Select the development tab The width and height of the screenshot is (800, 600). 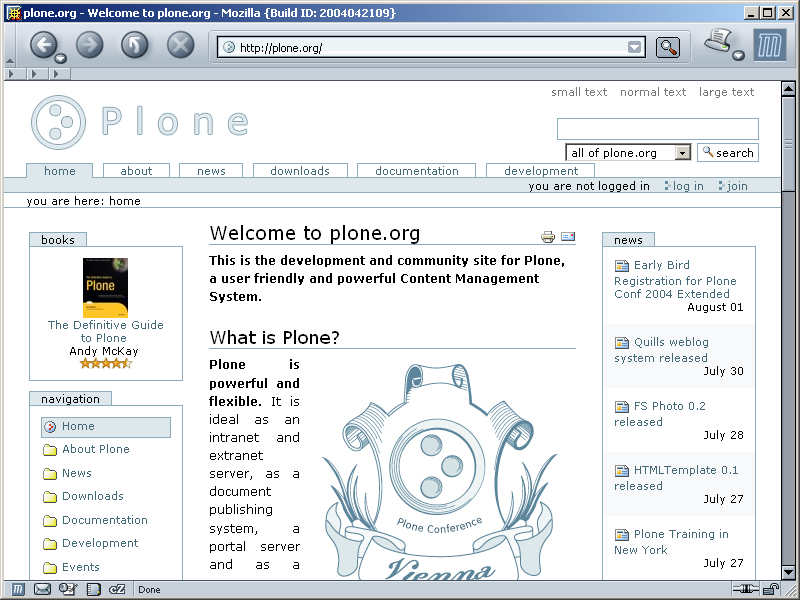tap(541, 171)
